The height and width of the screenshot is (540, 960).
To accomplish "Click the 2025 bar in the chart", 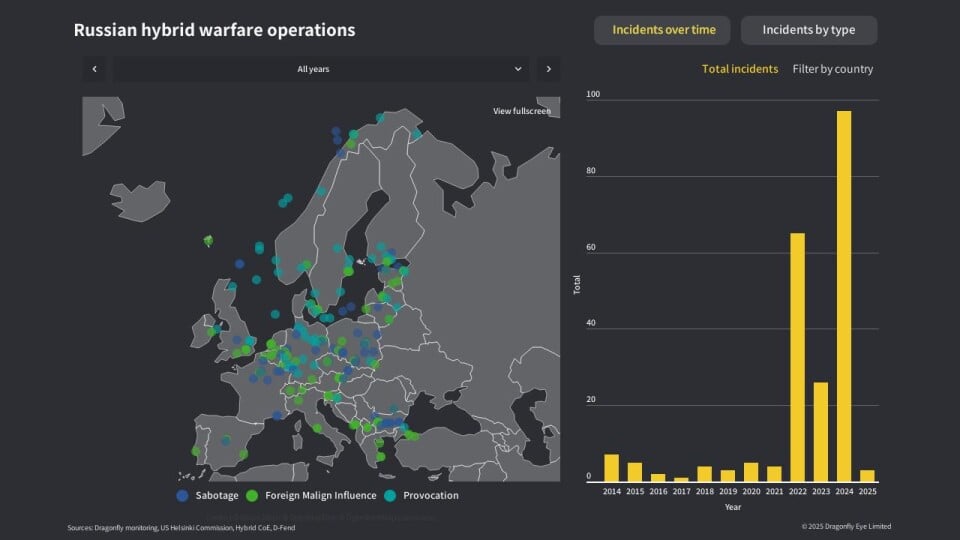I will tap(867, 476).
